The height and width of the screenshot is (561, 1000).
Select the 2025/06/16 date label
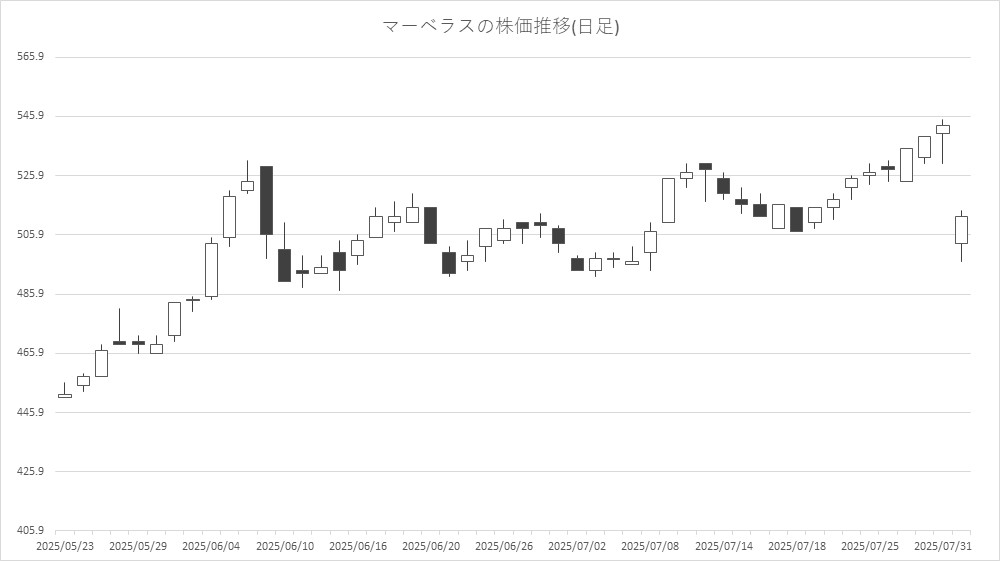[x=357, y=547]
